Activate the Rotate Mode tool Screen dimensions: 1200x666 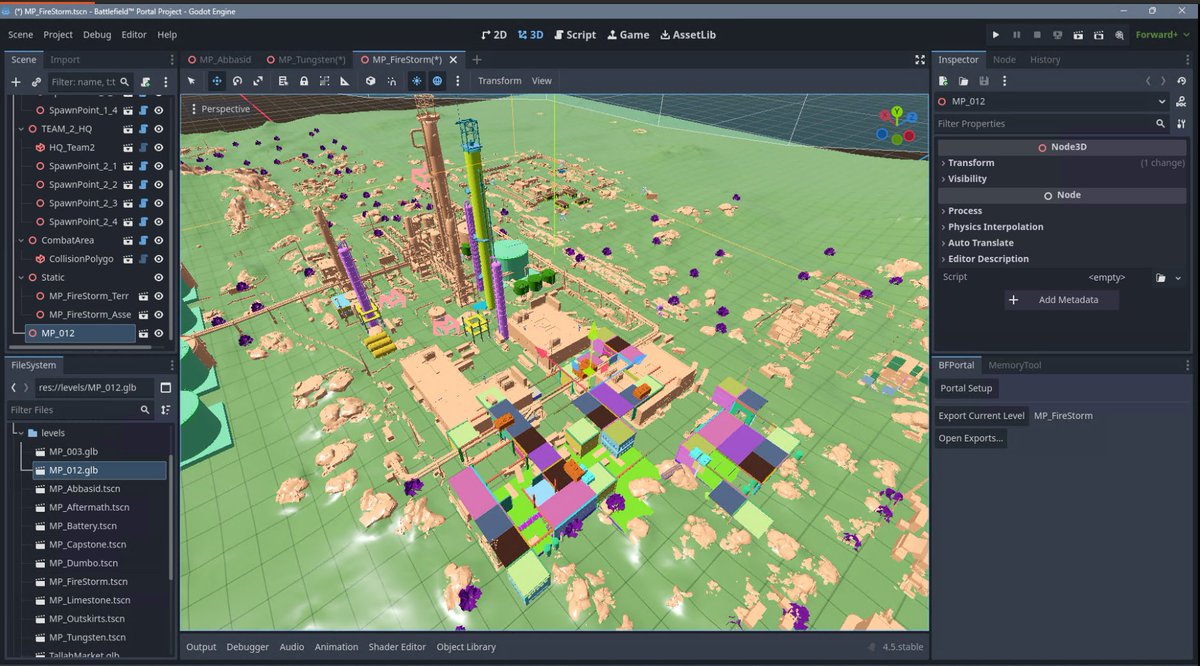coord(237,81)
